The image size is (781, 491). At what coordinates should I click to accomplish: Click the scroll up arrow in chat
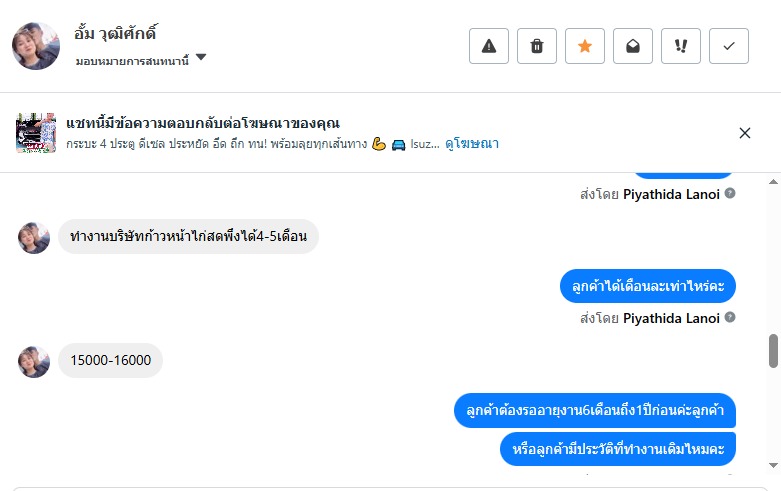click(x=773, y=182)
